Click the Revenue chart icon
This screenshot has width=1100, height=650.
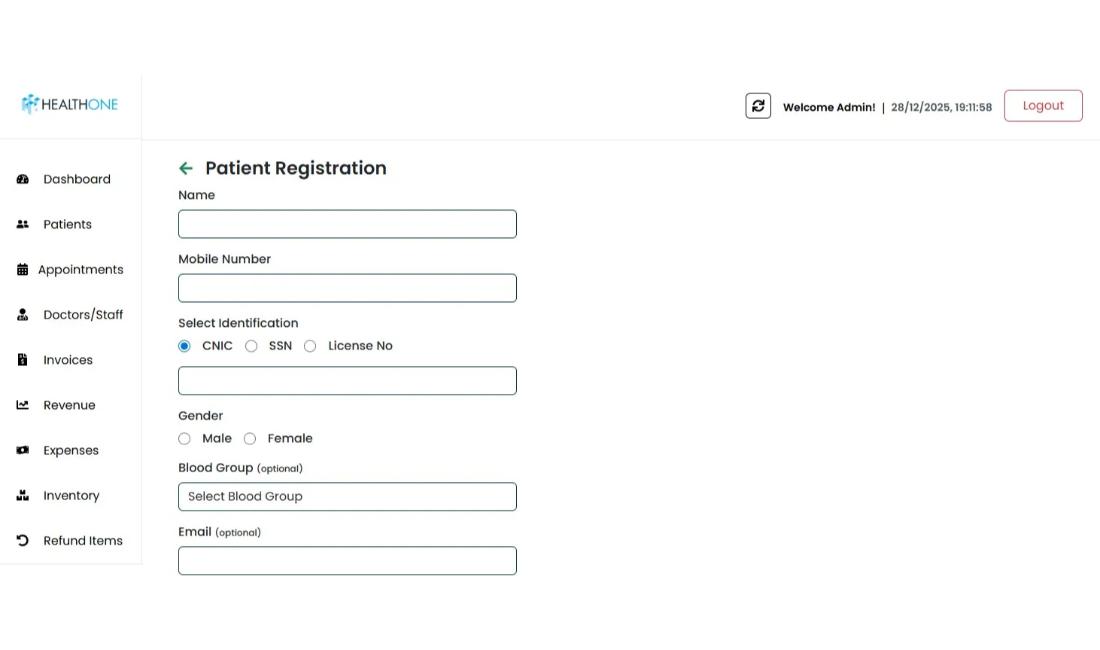[23, 405]
